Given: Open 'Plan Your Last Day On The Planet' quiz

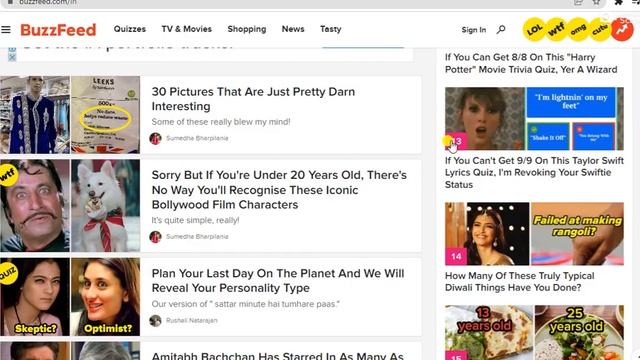Looking at the screenshot, I should [x=278, y=281].
